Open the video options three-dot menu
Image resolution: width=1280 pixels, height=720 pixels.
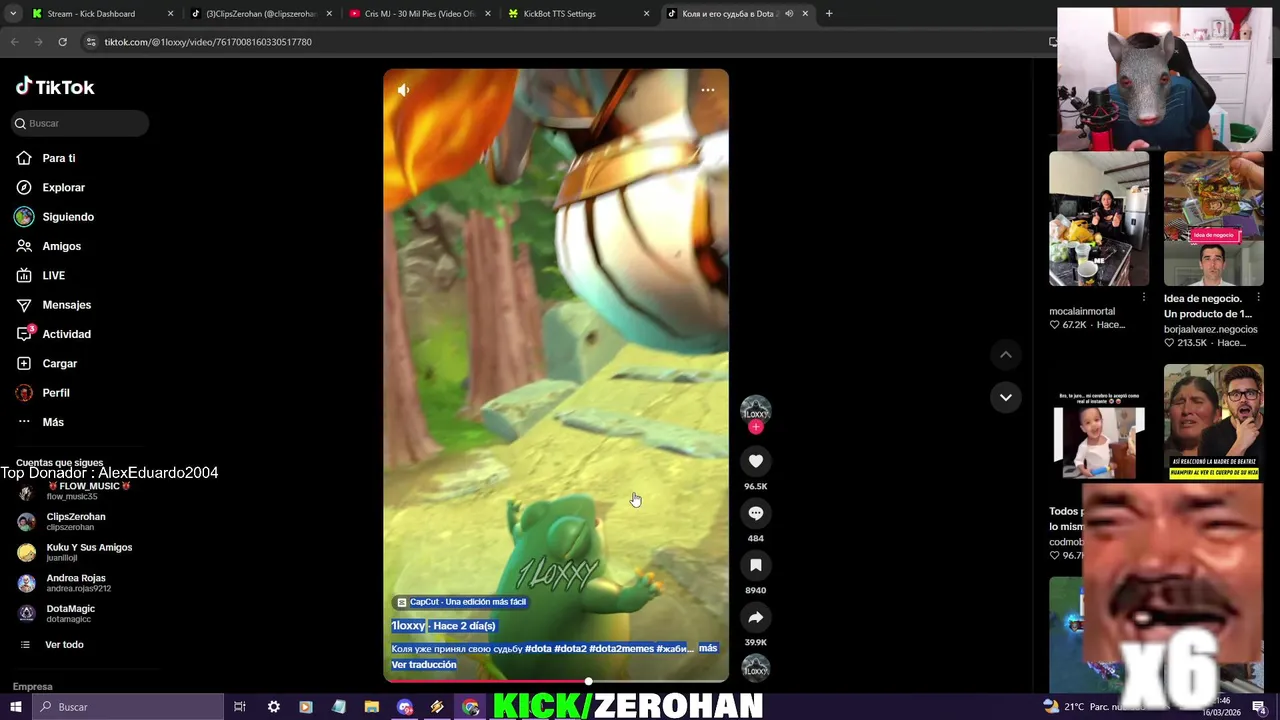[708, 90]
